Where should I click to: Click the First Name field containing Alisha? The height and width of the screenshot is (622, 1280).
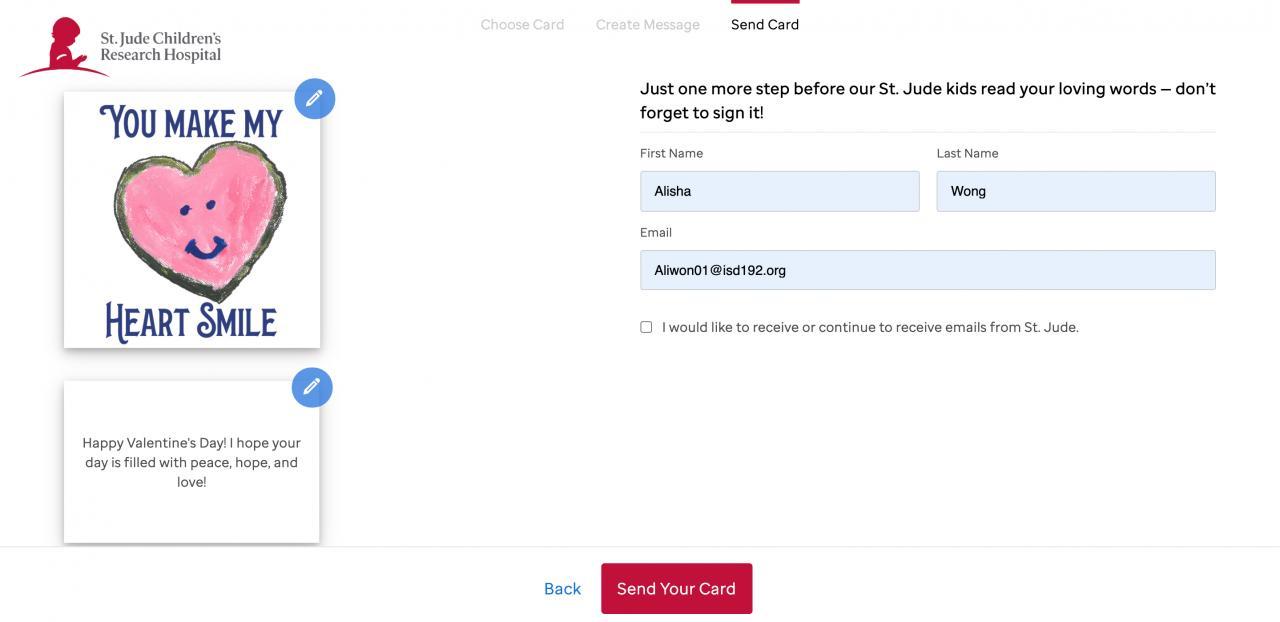point(779,191)
